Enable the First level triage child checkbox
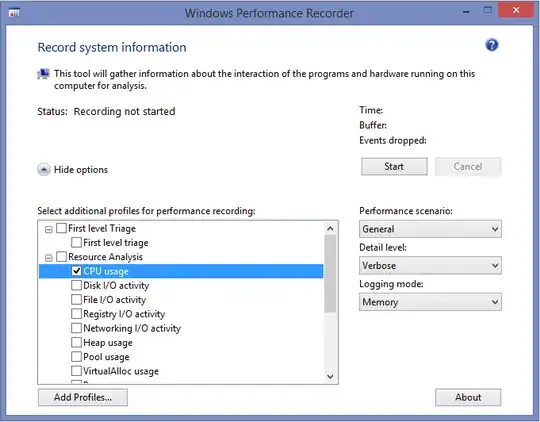 pos(76,243)
